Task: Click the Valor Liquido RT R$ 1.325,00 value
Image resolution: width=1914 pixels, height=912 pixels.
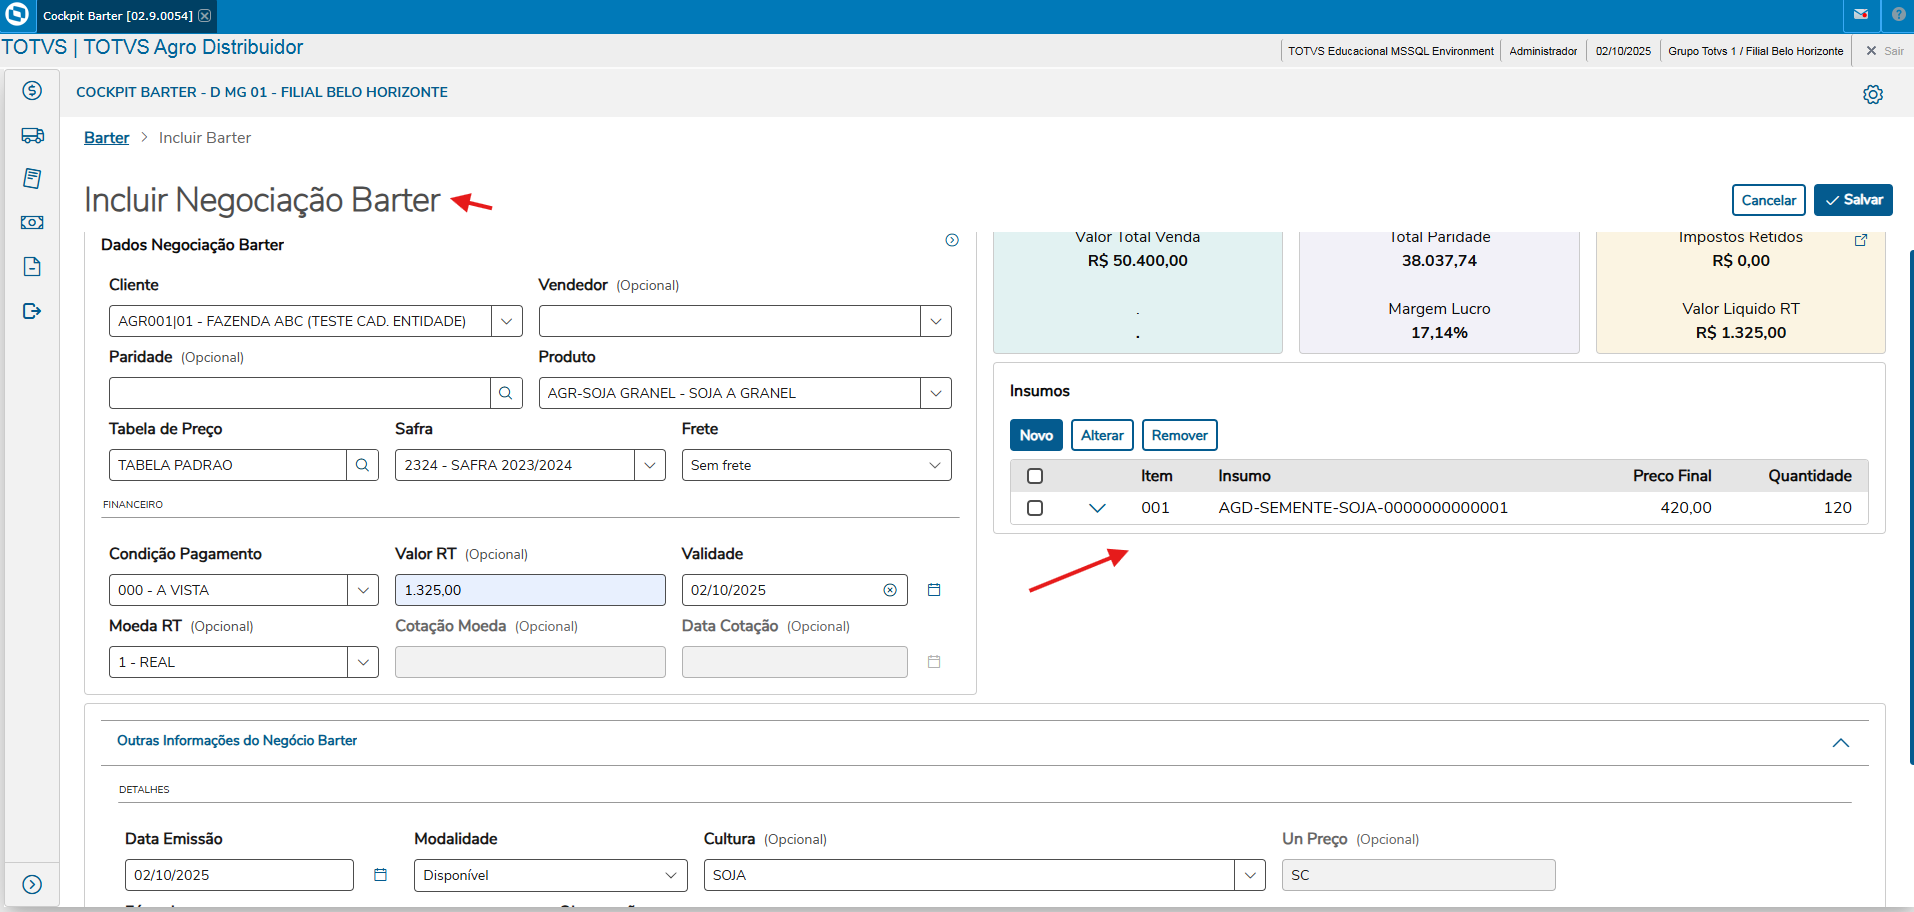Action: [1741, 333]
